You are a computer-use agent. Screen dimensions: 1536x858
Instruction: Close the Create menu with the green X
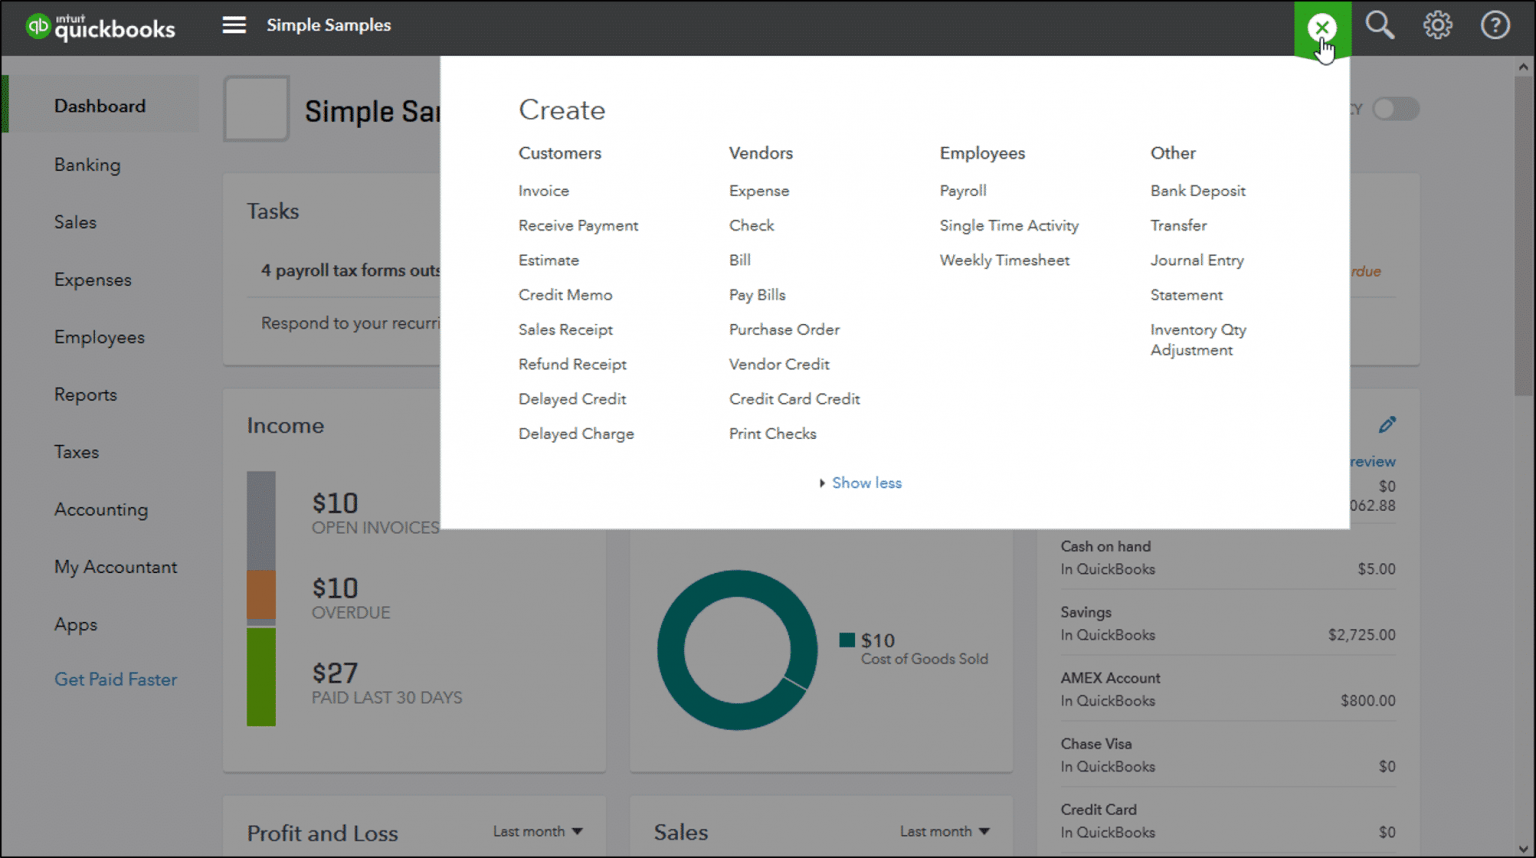click(x=1322, y=27)
